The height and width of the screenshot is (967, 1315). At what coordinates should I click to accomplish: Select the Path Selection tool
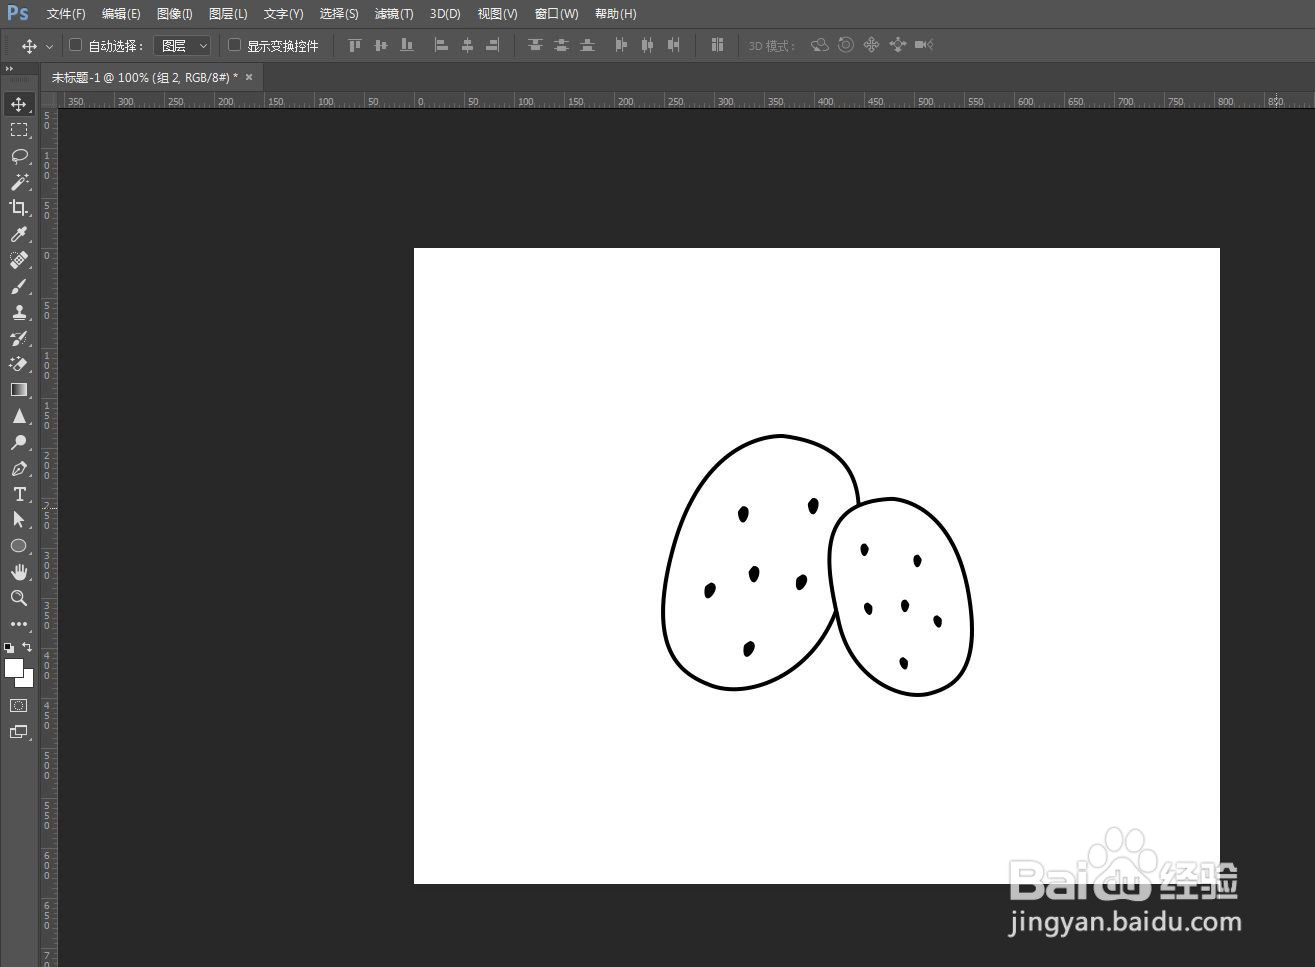click(x=19, y=520)
